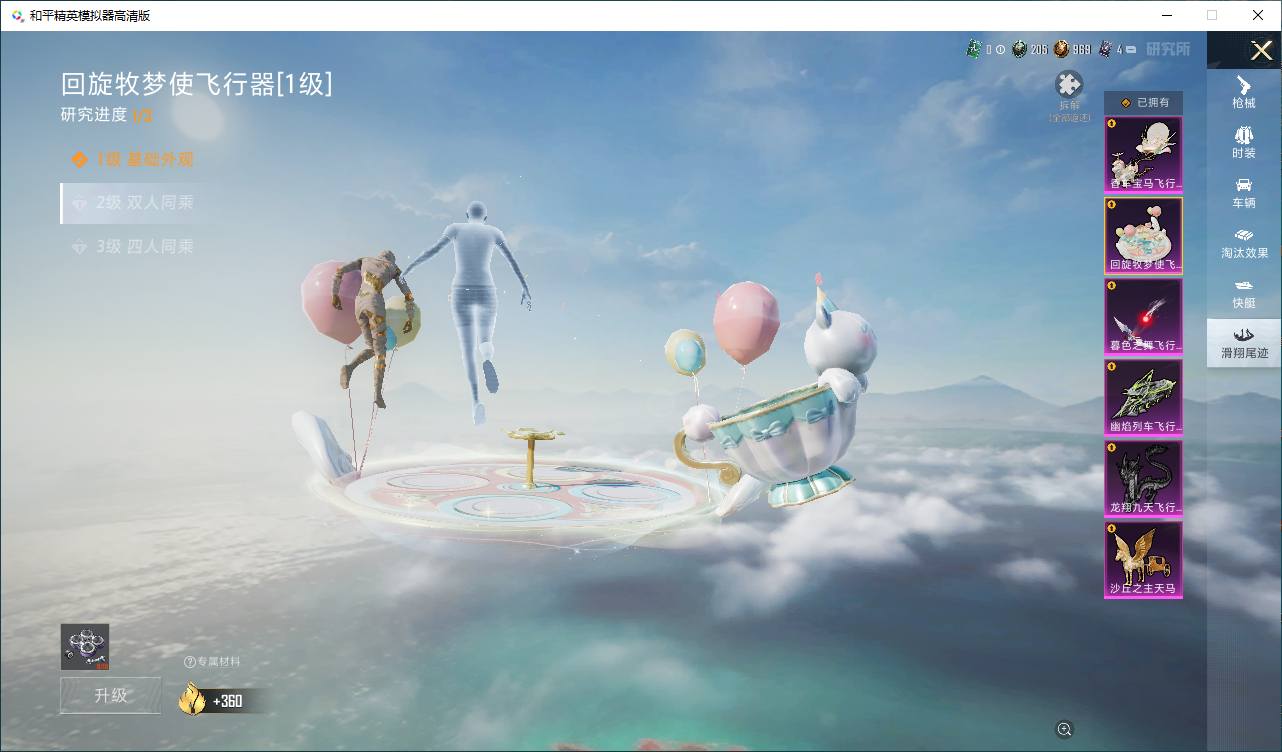
Task: Open the 淘汰效果 category
Action: (1244, 243)
